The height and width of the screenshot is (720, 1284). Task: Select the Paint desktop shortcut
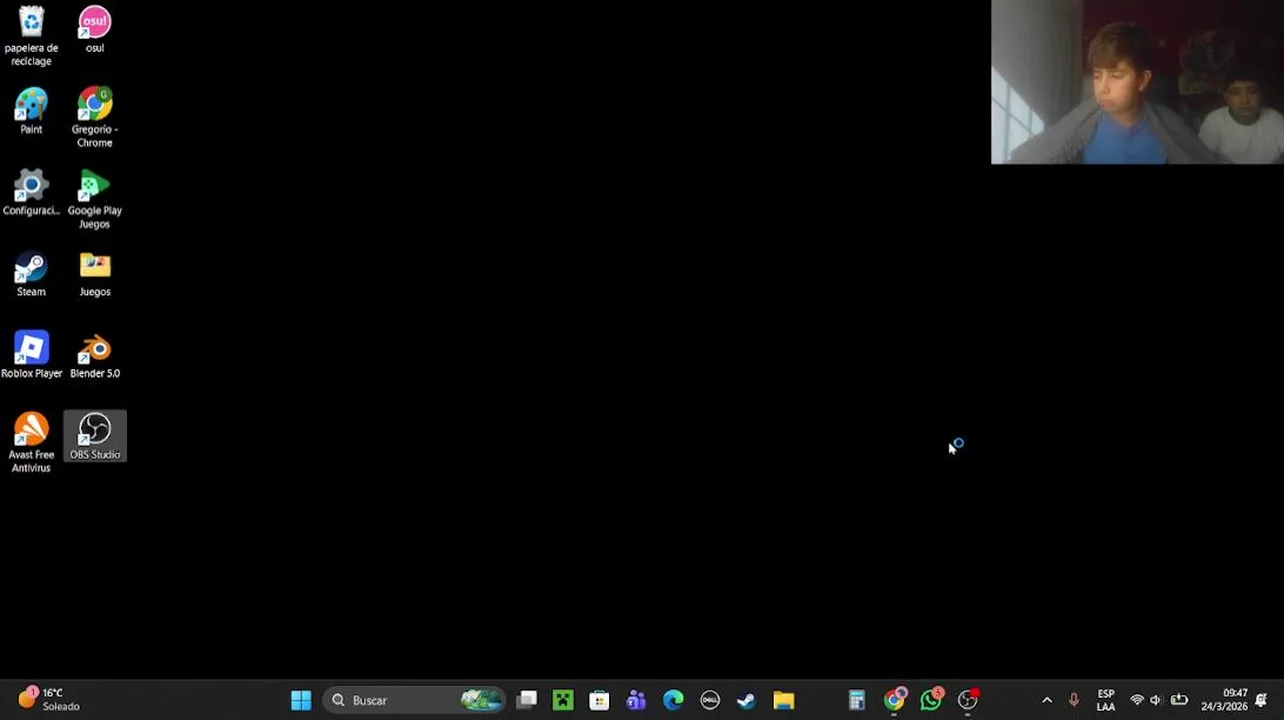(x=31, y=110)
